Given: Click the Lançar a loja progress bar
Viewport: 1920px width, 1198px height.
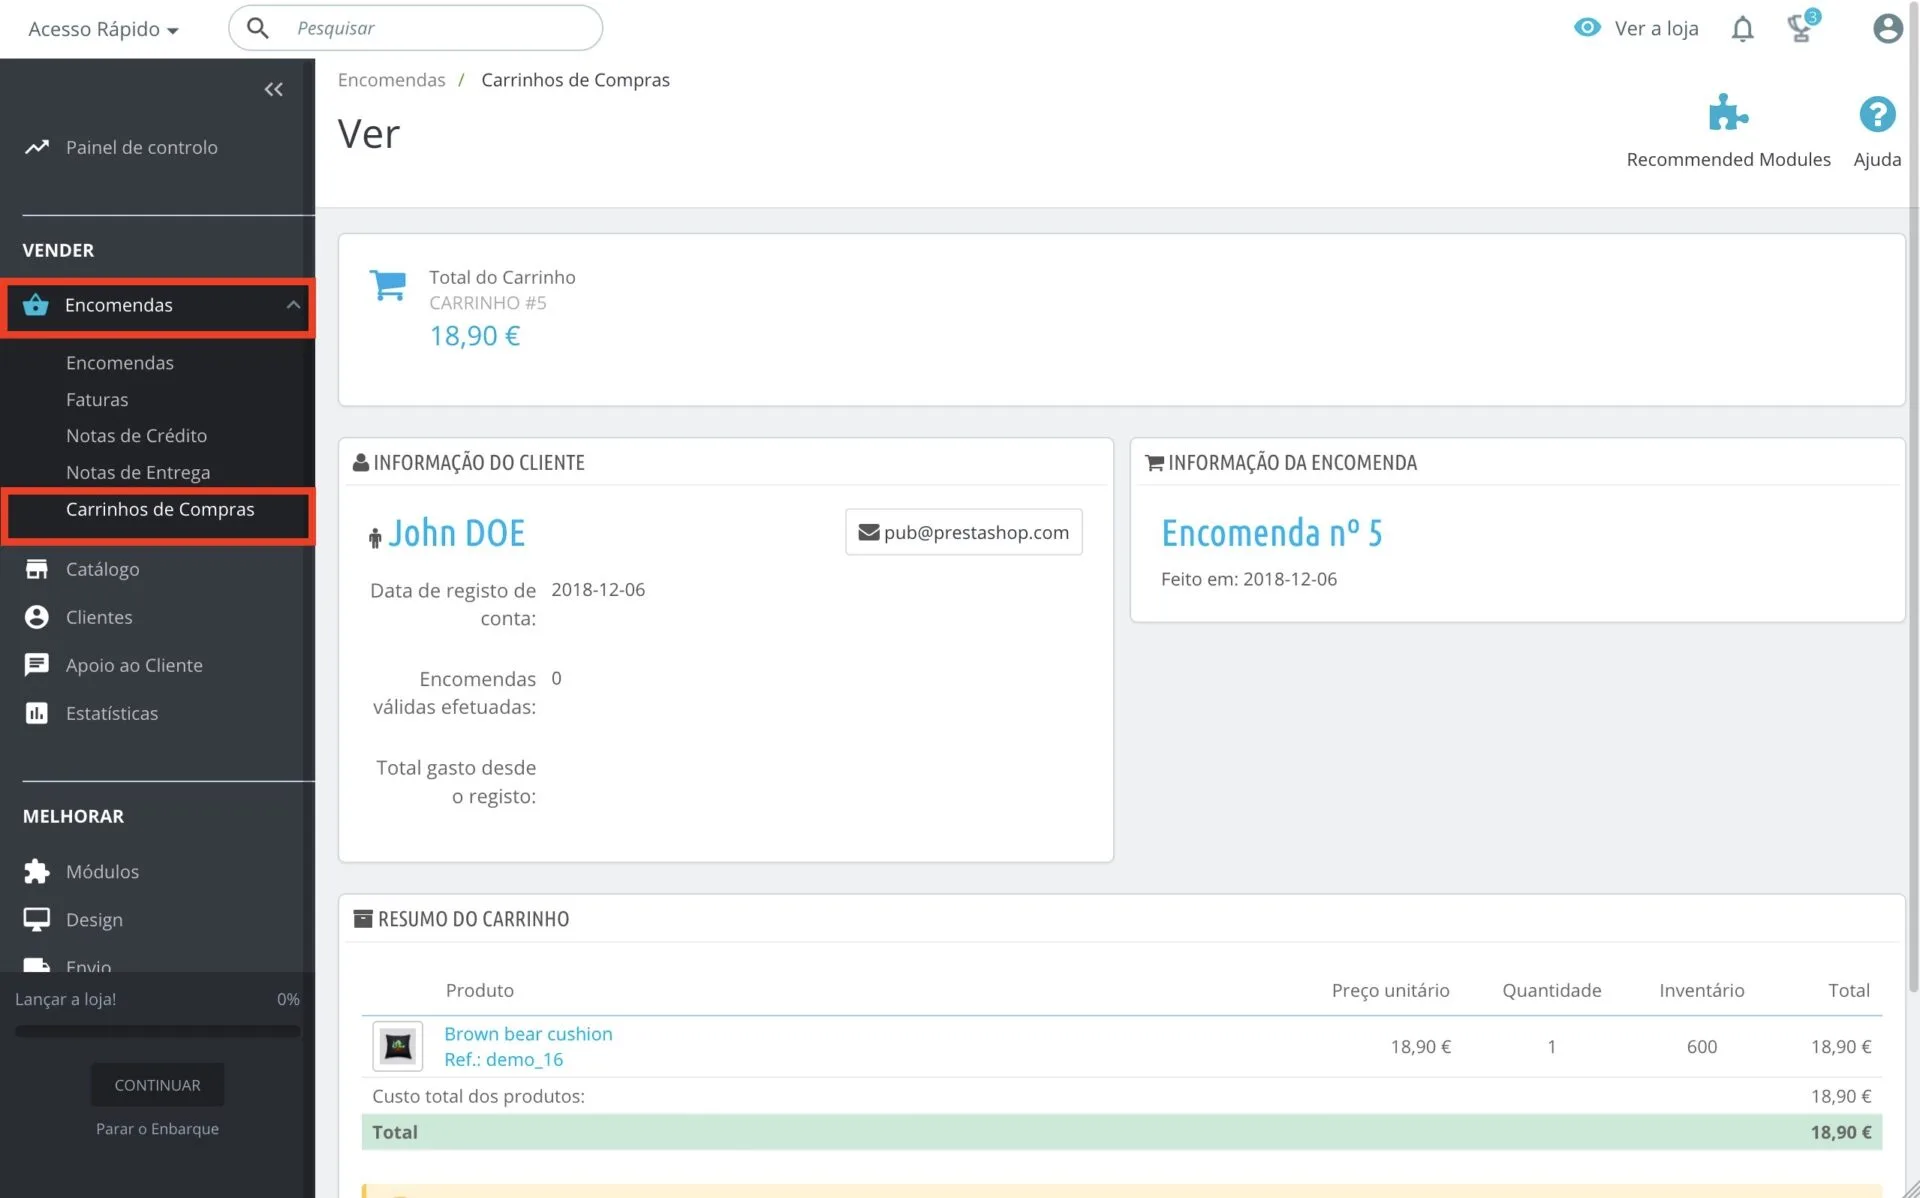Looking at the screenshot, I should click(157, 1031).
